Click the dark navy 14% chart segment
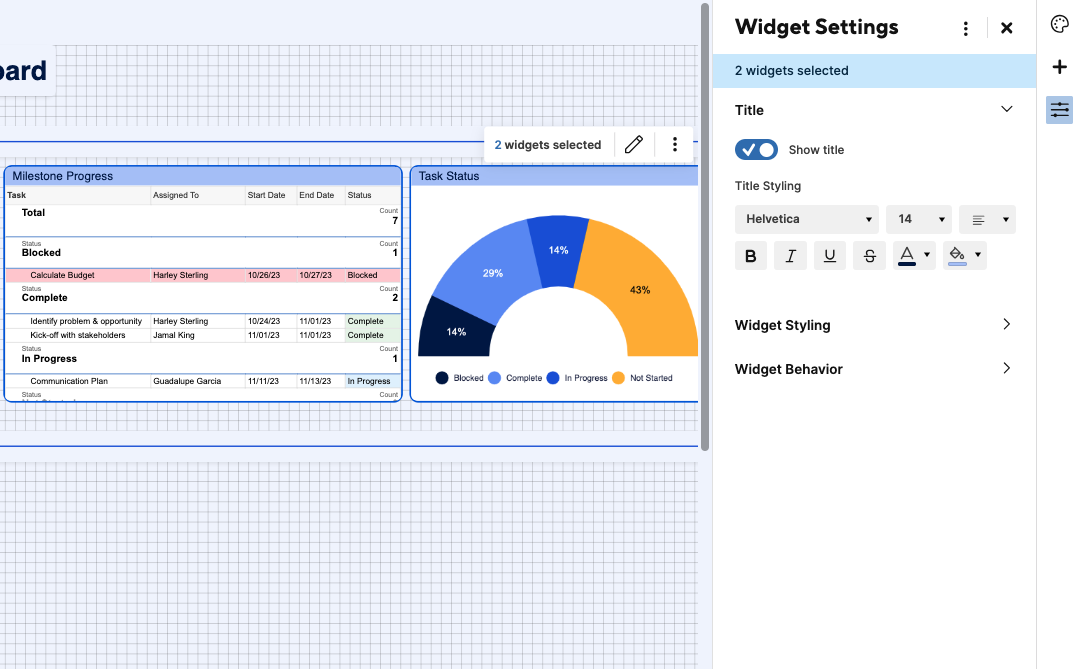This screenshot has width=1082, height=669. pos(455,332)
